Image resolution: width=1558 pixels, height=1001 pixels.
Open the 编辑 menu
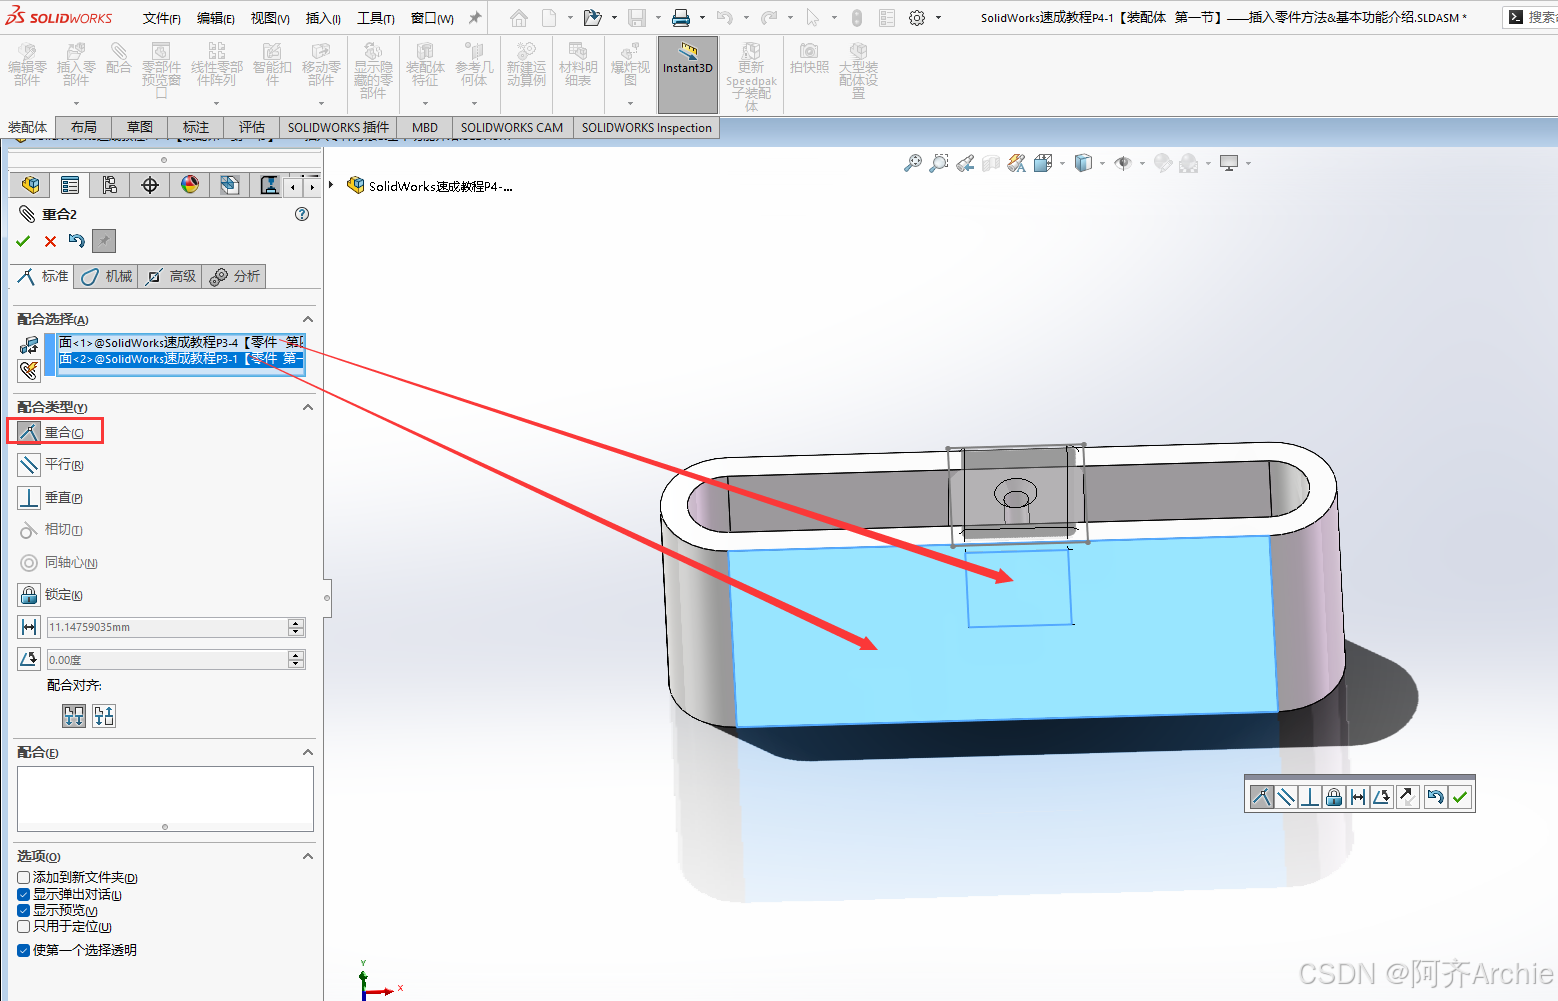[x=215, y=18]
